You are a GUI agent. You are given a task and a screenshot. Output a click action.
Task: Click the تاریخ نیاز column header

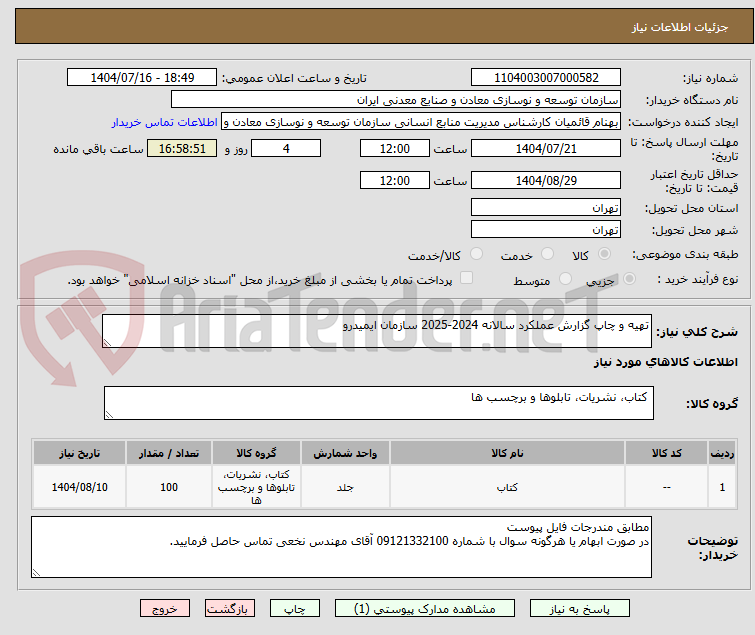point(79,453)
